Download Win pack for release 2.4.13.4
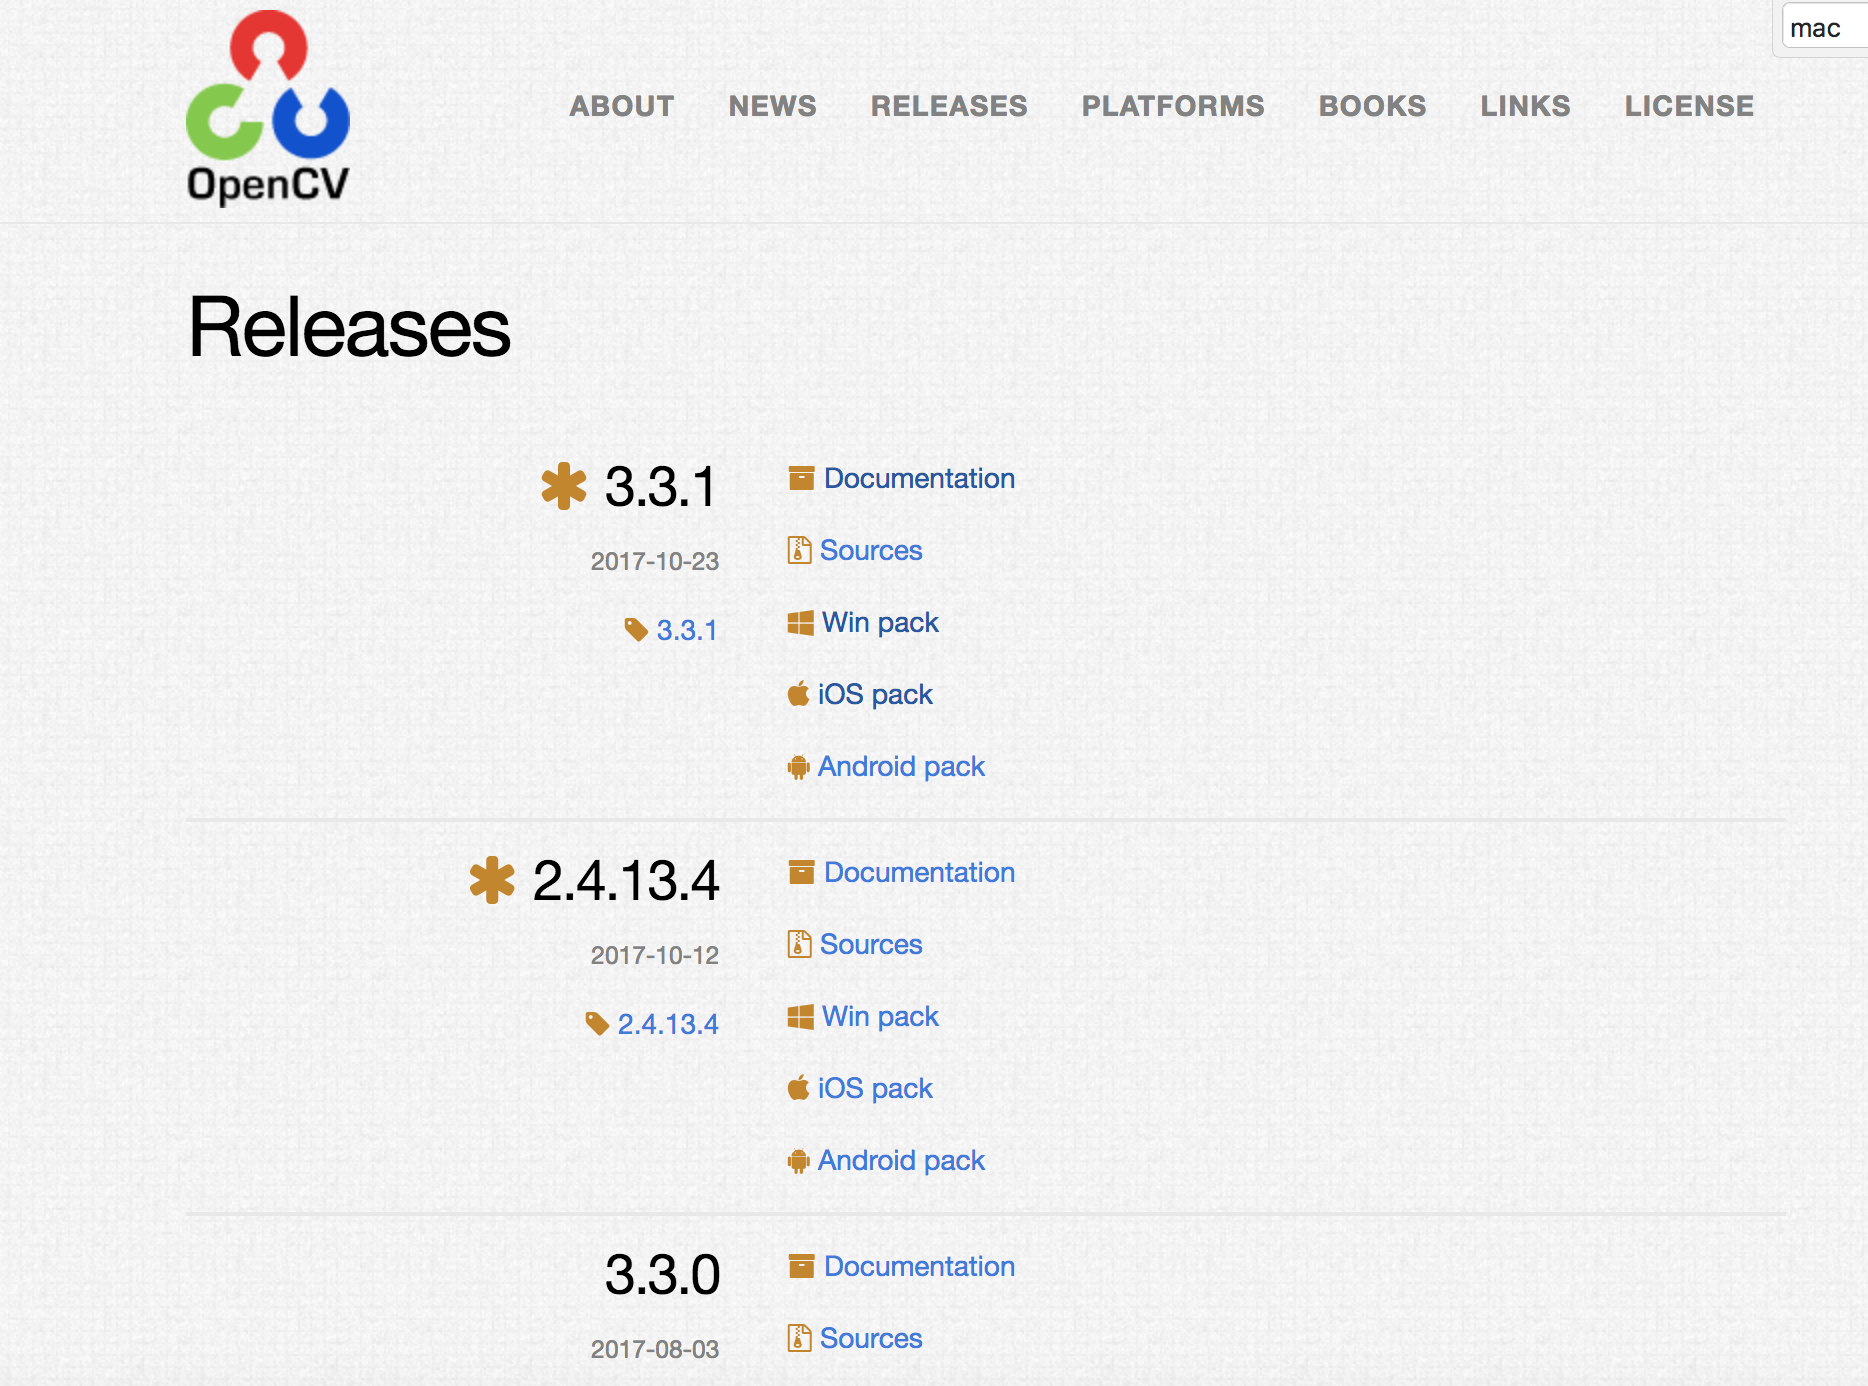The width and height of the screenshot is (1868, 1386). 880,1016
